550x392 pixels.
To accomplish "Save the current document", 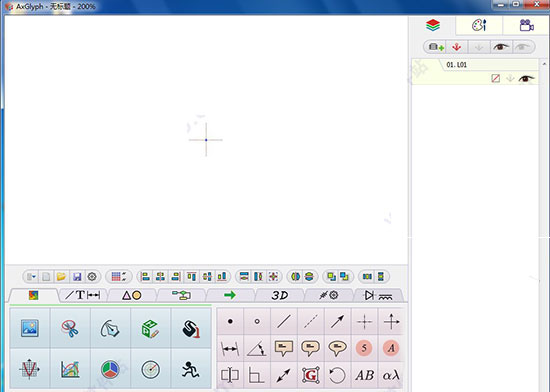I will 77,277.
